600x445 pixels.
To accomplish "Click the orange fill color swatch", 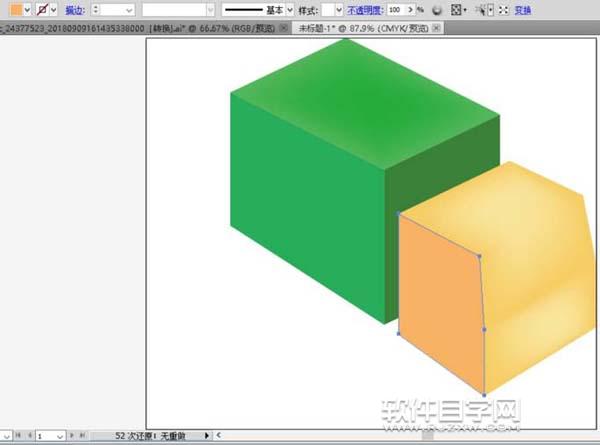I will pyautogui.click(x=16, y=10).
